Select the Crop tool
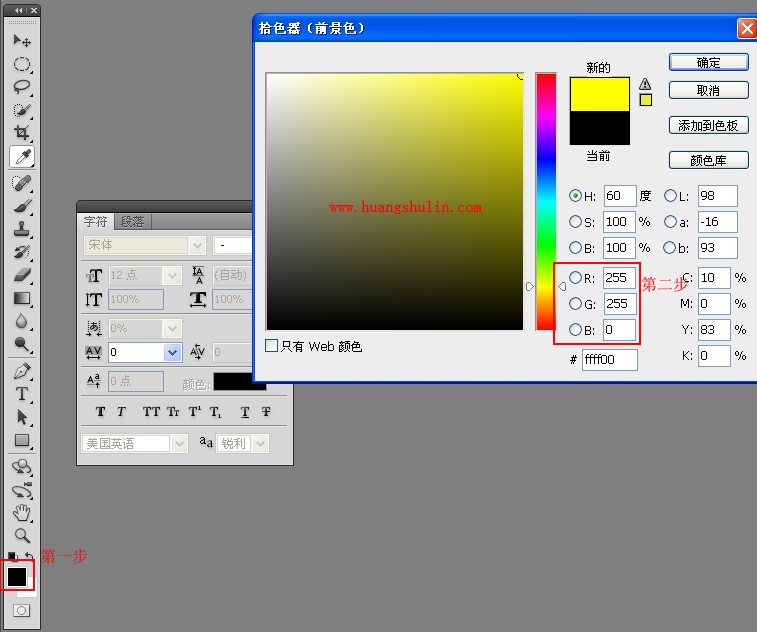This screenshot has width=757, height=632. pyautogui.click(x=21, y=133)
